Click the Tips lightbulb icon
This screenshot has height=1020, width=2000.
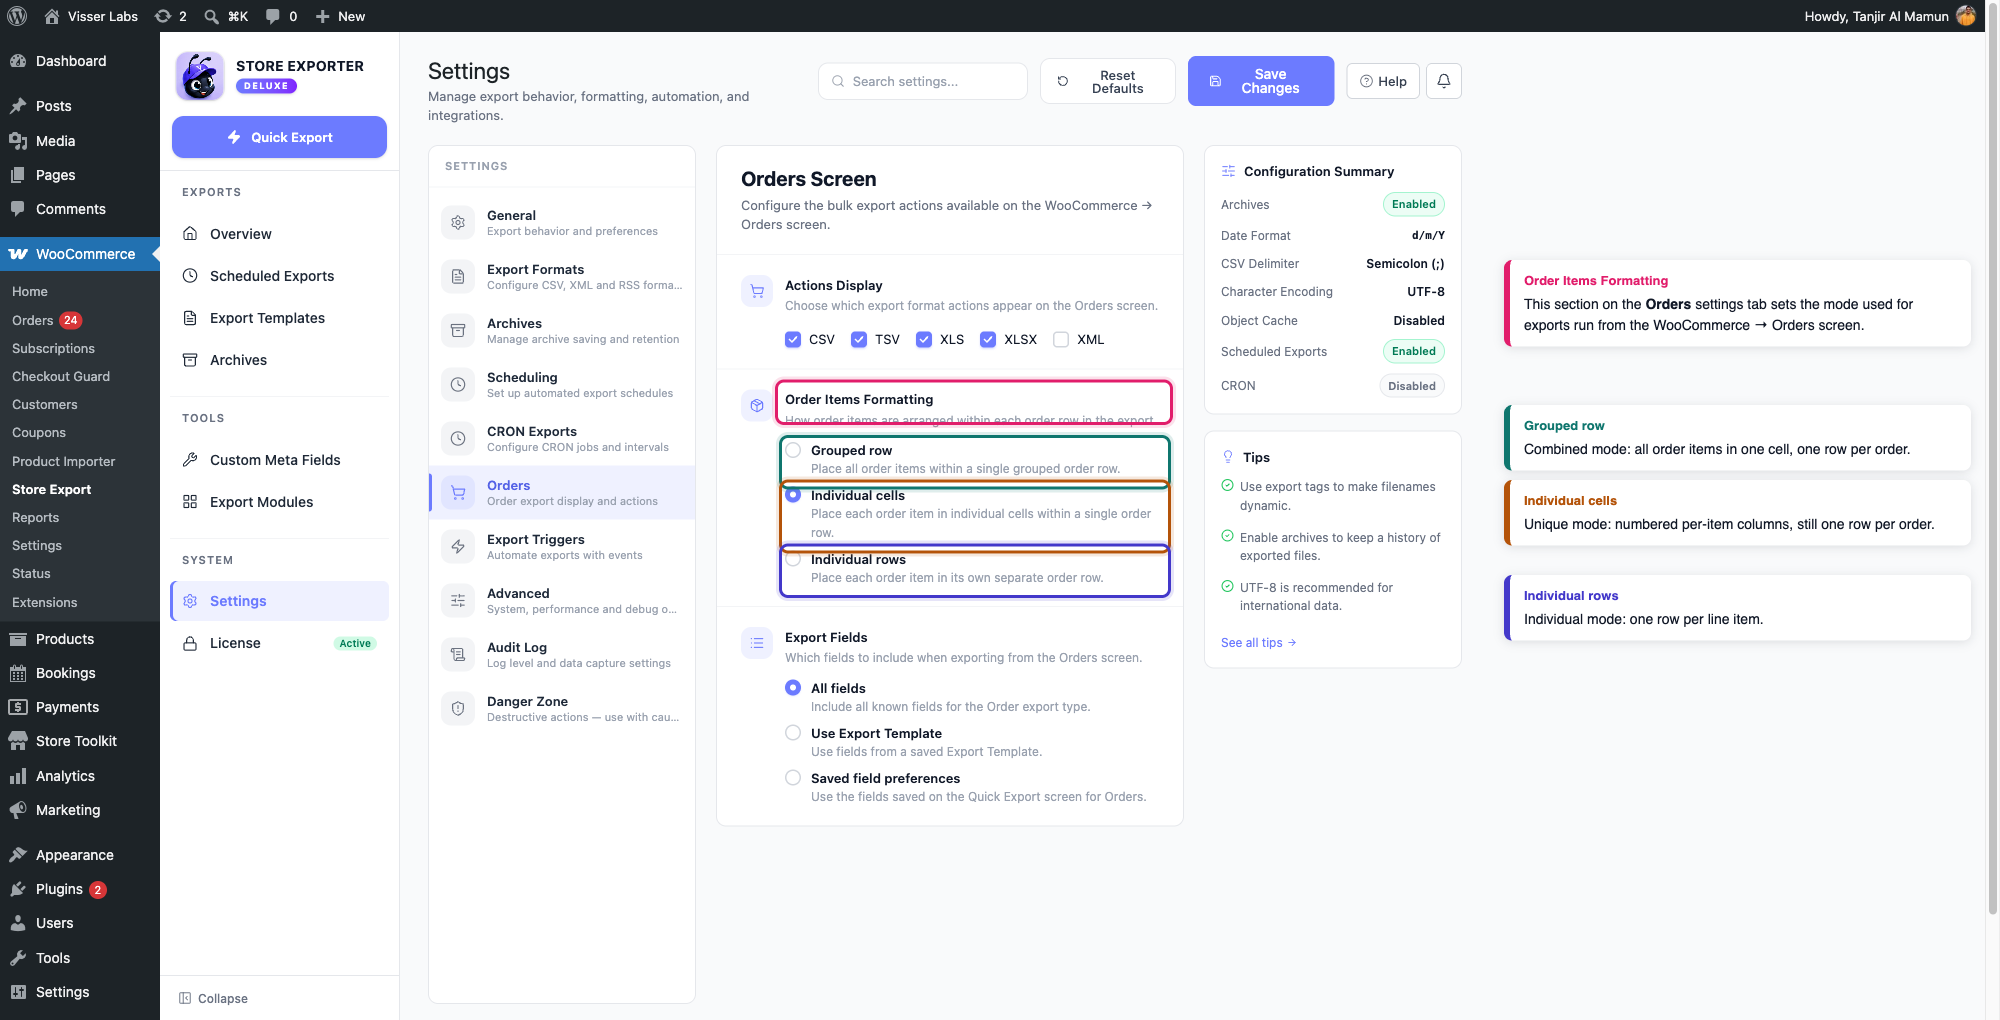click(1228, 457)
